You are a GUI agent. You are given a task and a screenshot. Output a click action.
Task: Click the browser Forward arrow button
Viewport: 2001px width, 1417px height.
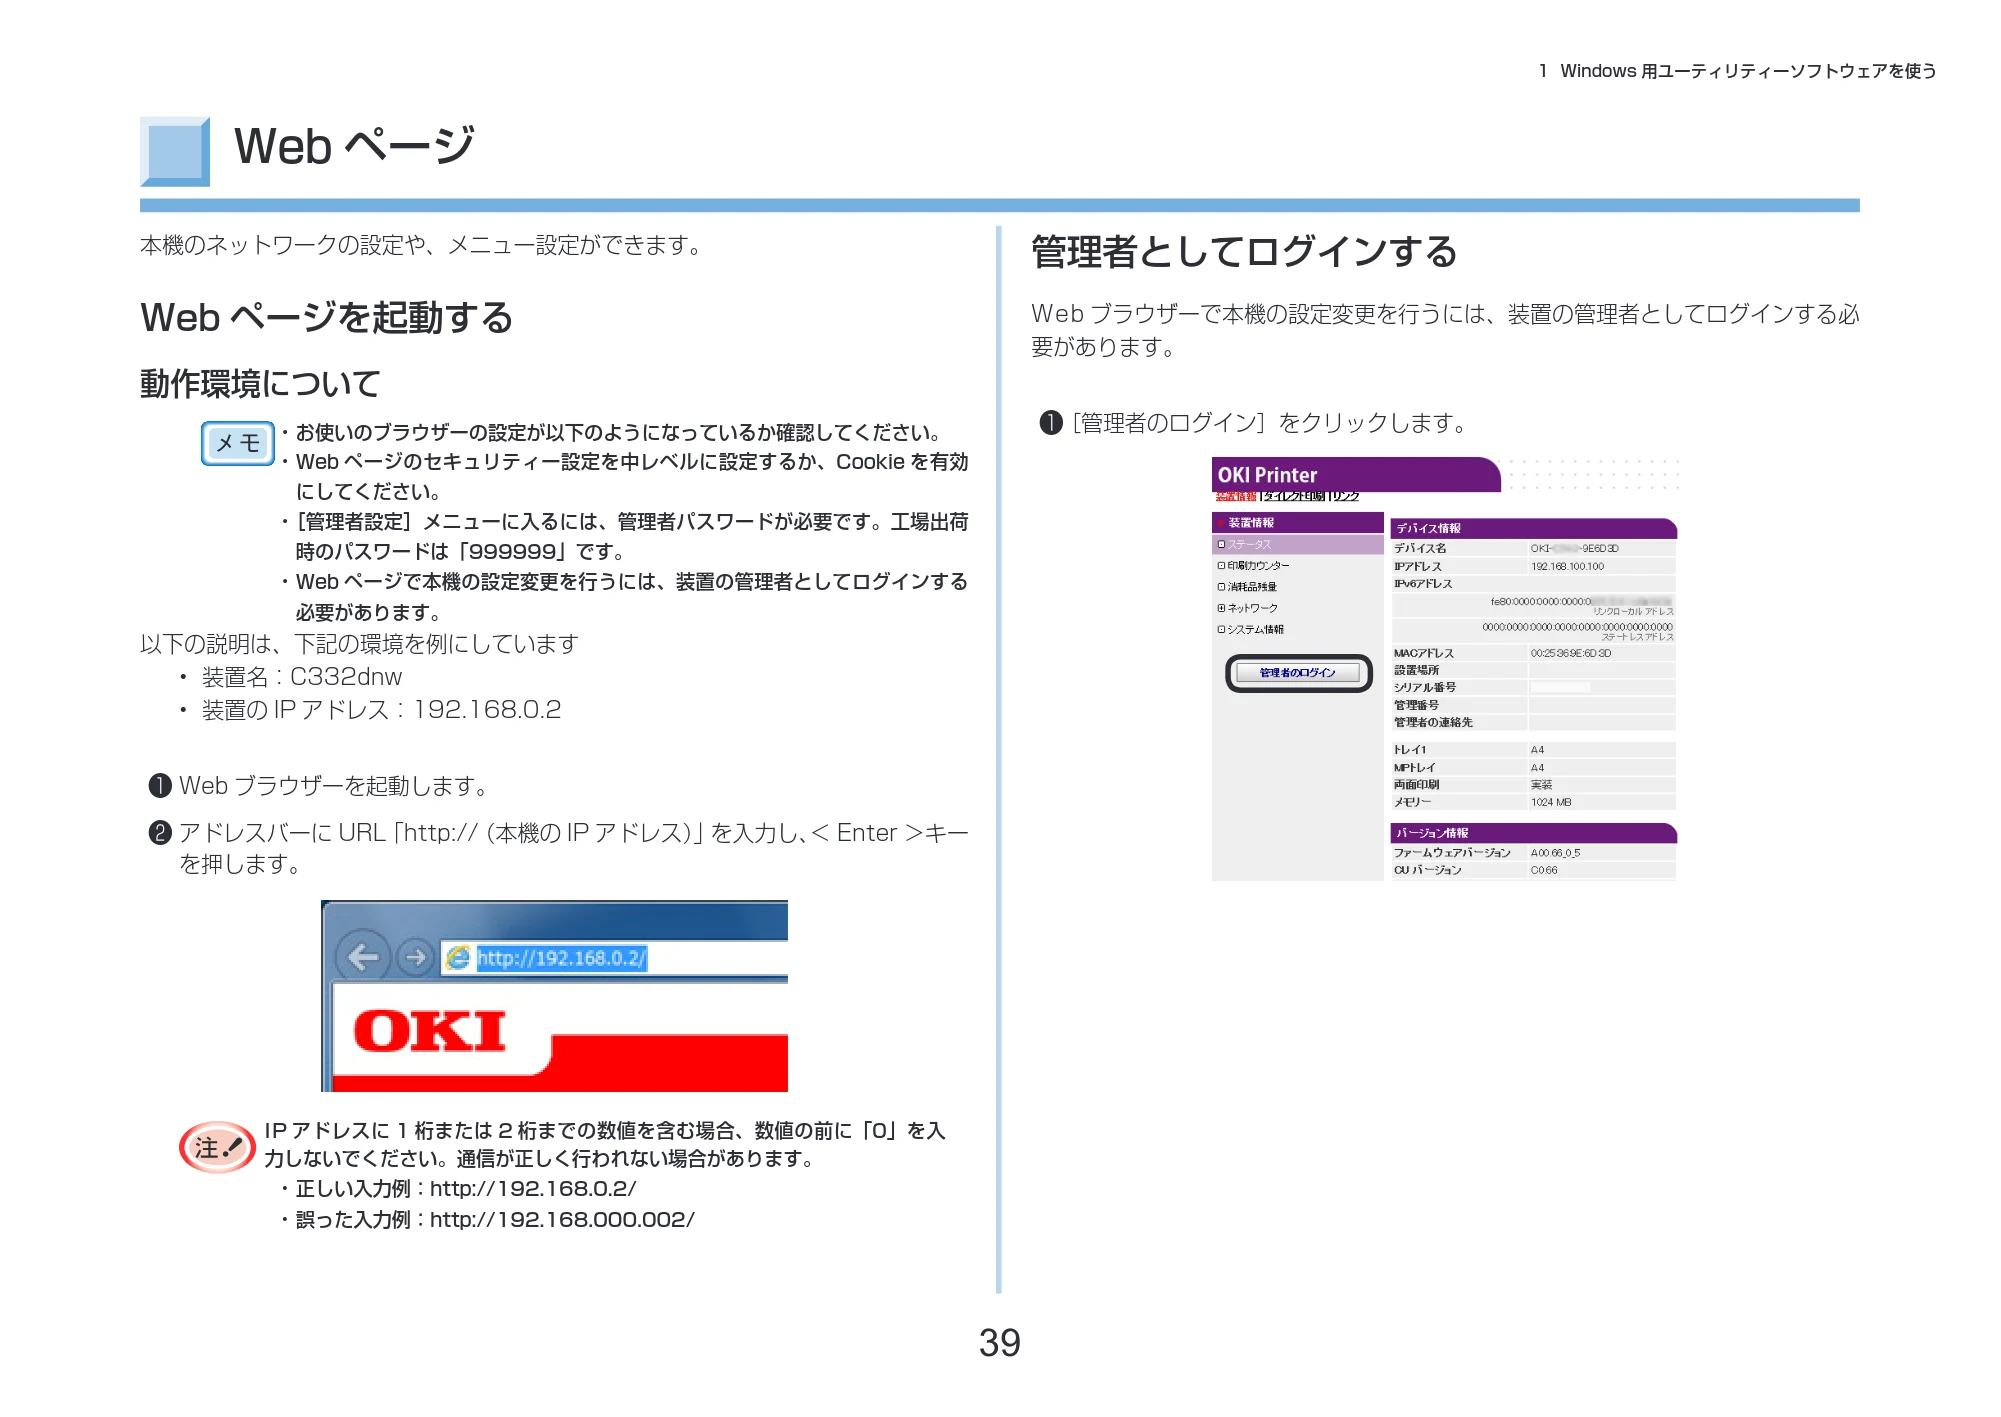tap(415, 957)
